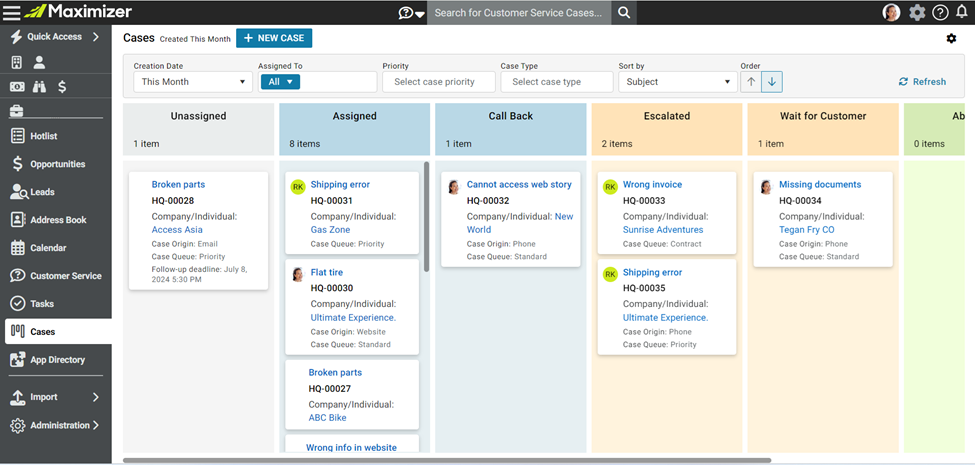Click the Select case type field
Image resolution: width=975 pixels, height=466 pixels.
557,82
